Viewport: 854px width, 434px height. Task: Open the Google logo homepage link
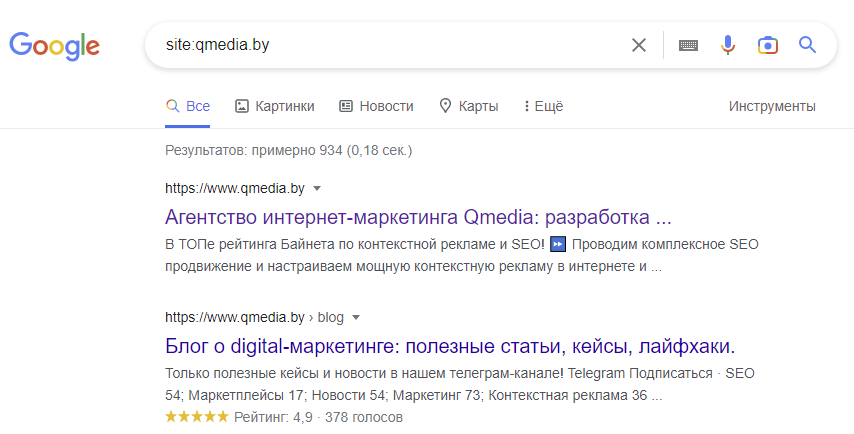54,46
